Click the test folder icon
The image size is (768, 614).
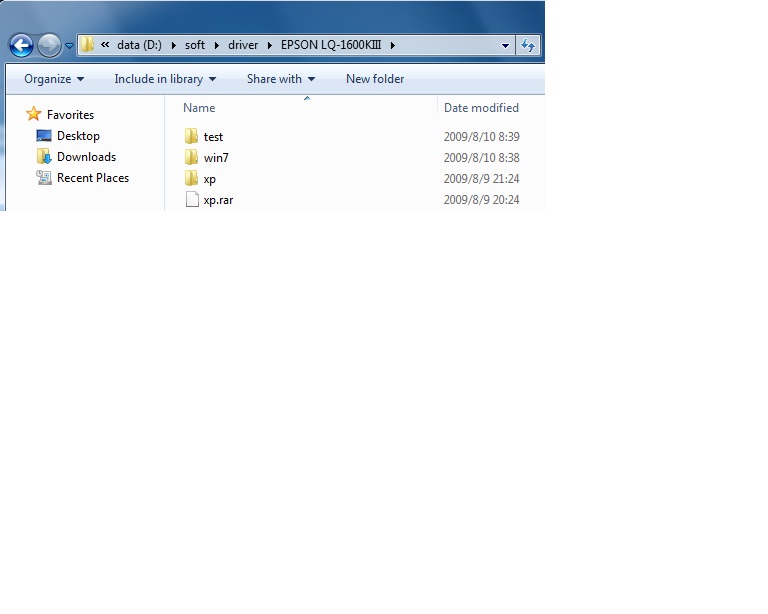click(x=192, y=136)
